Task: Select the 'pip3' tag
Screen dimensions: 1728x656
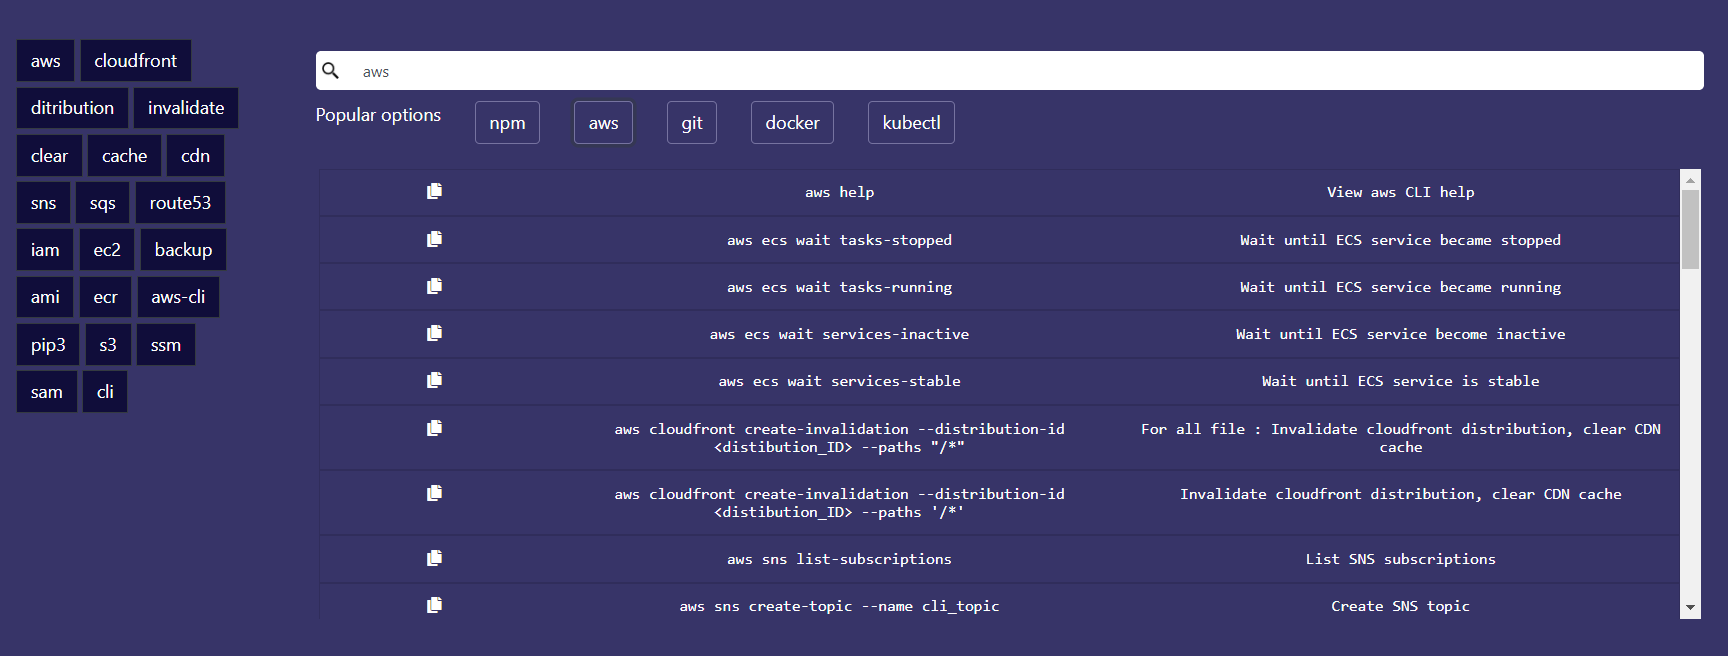Action: click(x=48, y=345)
